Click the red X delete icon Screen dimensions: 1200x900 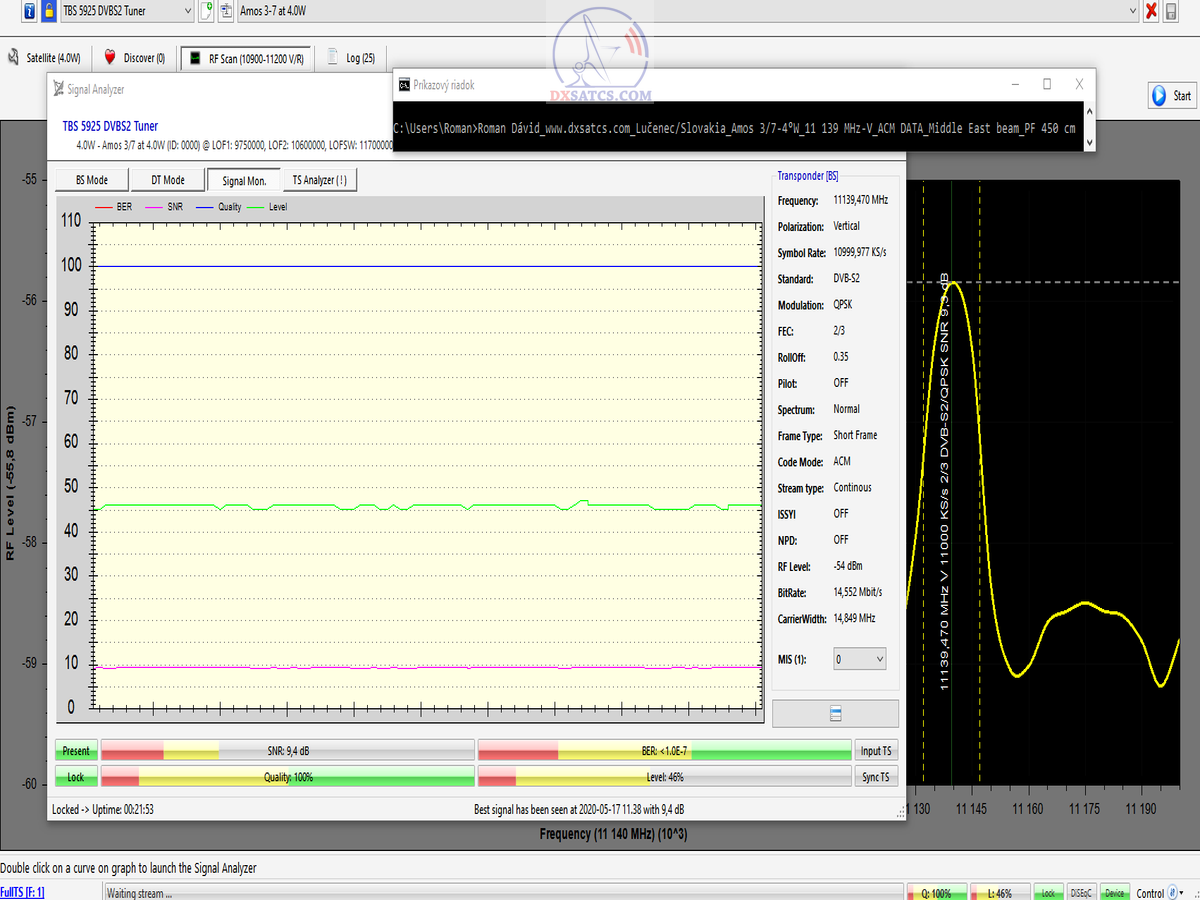tap(1151, 11)
